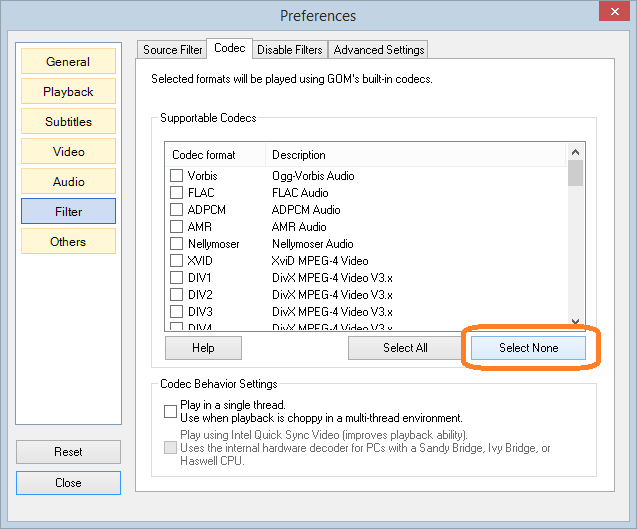
Task: Go to Subtitles preferences
Action: (x=68, y=122)
